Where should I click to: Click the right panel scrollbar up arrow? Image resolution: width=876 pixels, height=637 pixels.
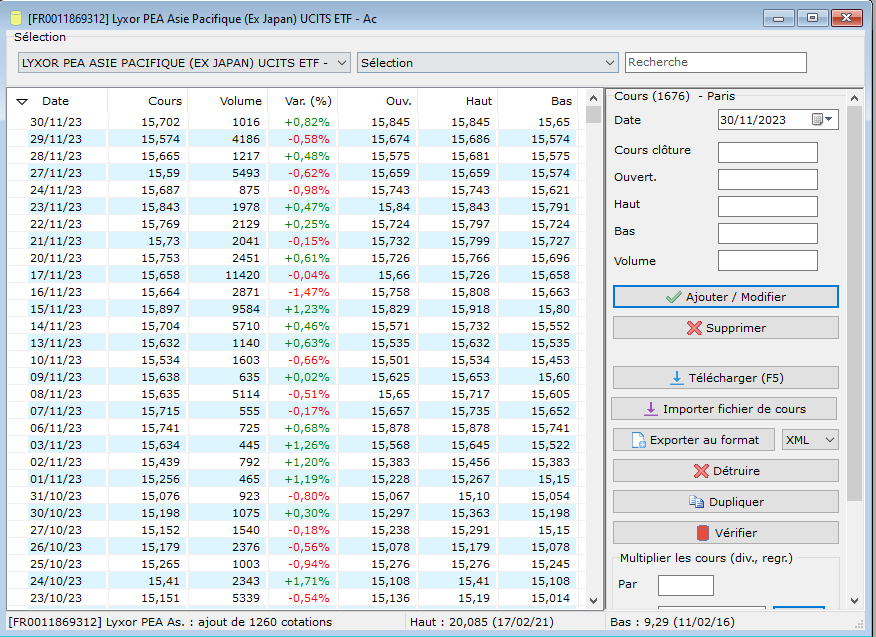[854, 98]
